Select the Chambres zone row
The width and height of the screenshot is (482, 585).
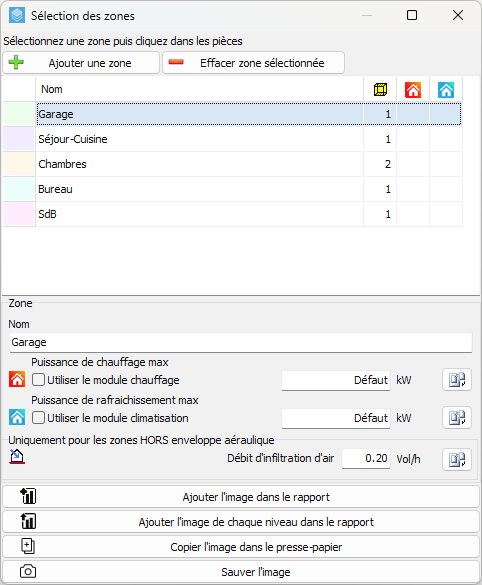[233, 164]
